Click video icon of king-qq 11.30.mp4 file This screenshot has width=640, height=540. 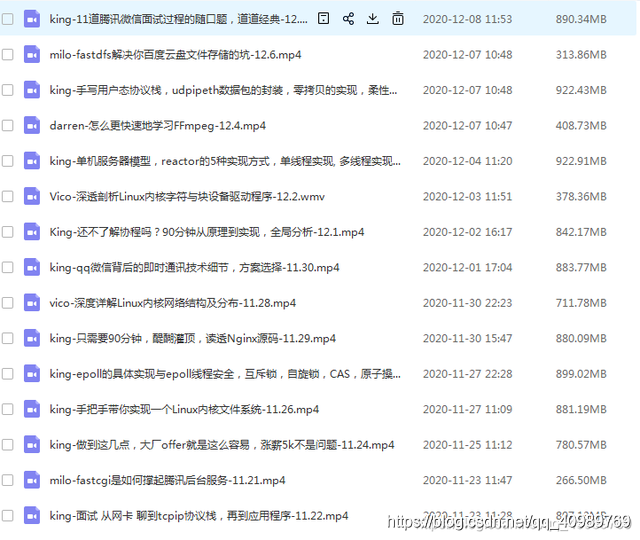32,267
